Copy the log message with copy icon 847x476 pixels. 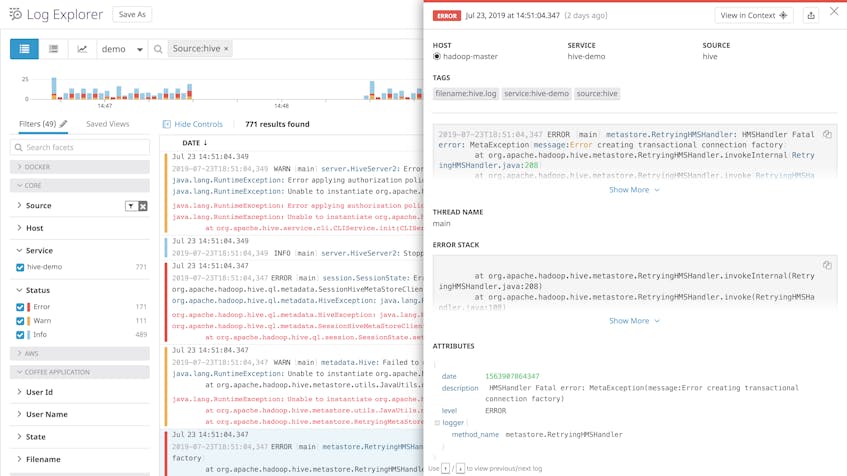(827, 134)
